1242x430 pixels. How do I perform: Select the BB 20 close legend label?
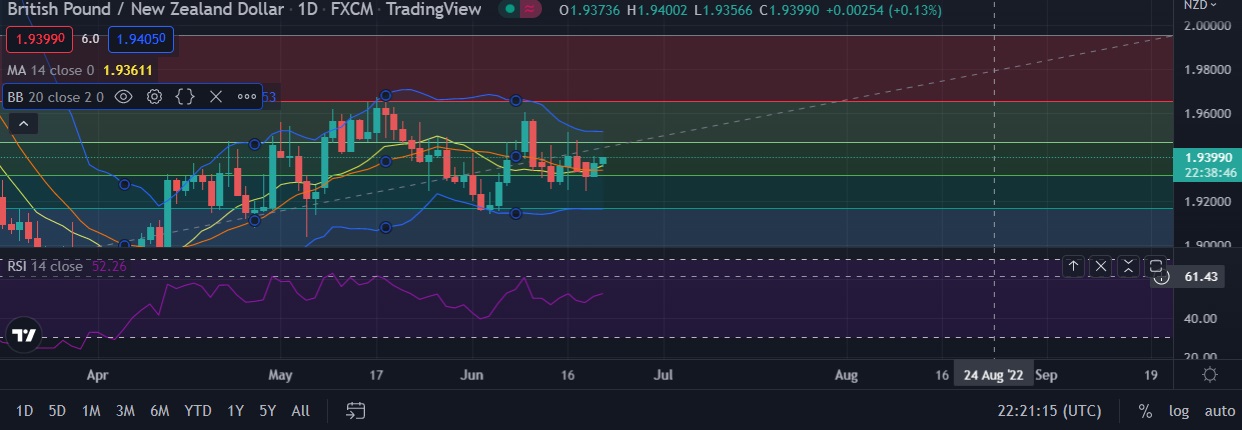[x=55, y=97]
